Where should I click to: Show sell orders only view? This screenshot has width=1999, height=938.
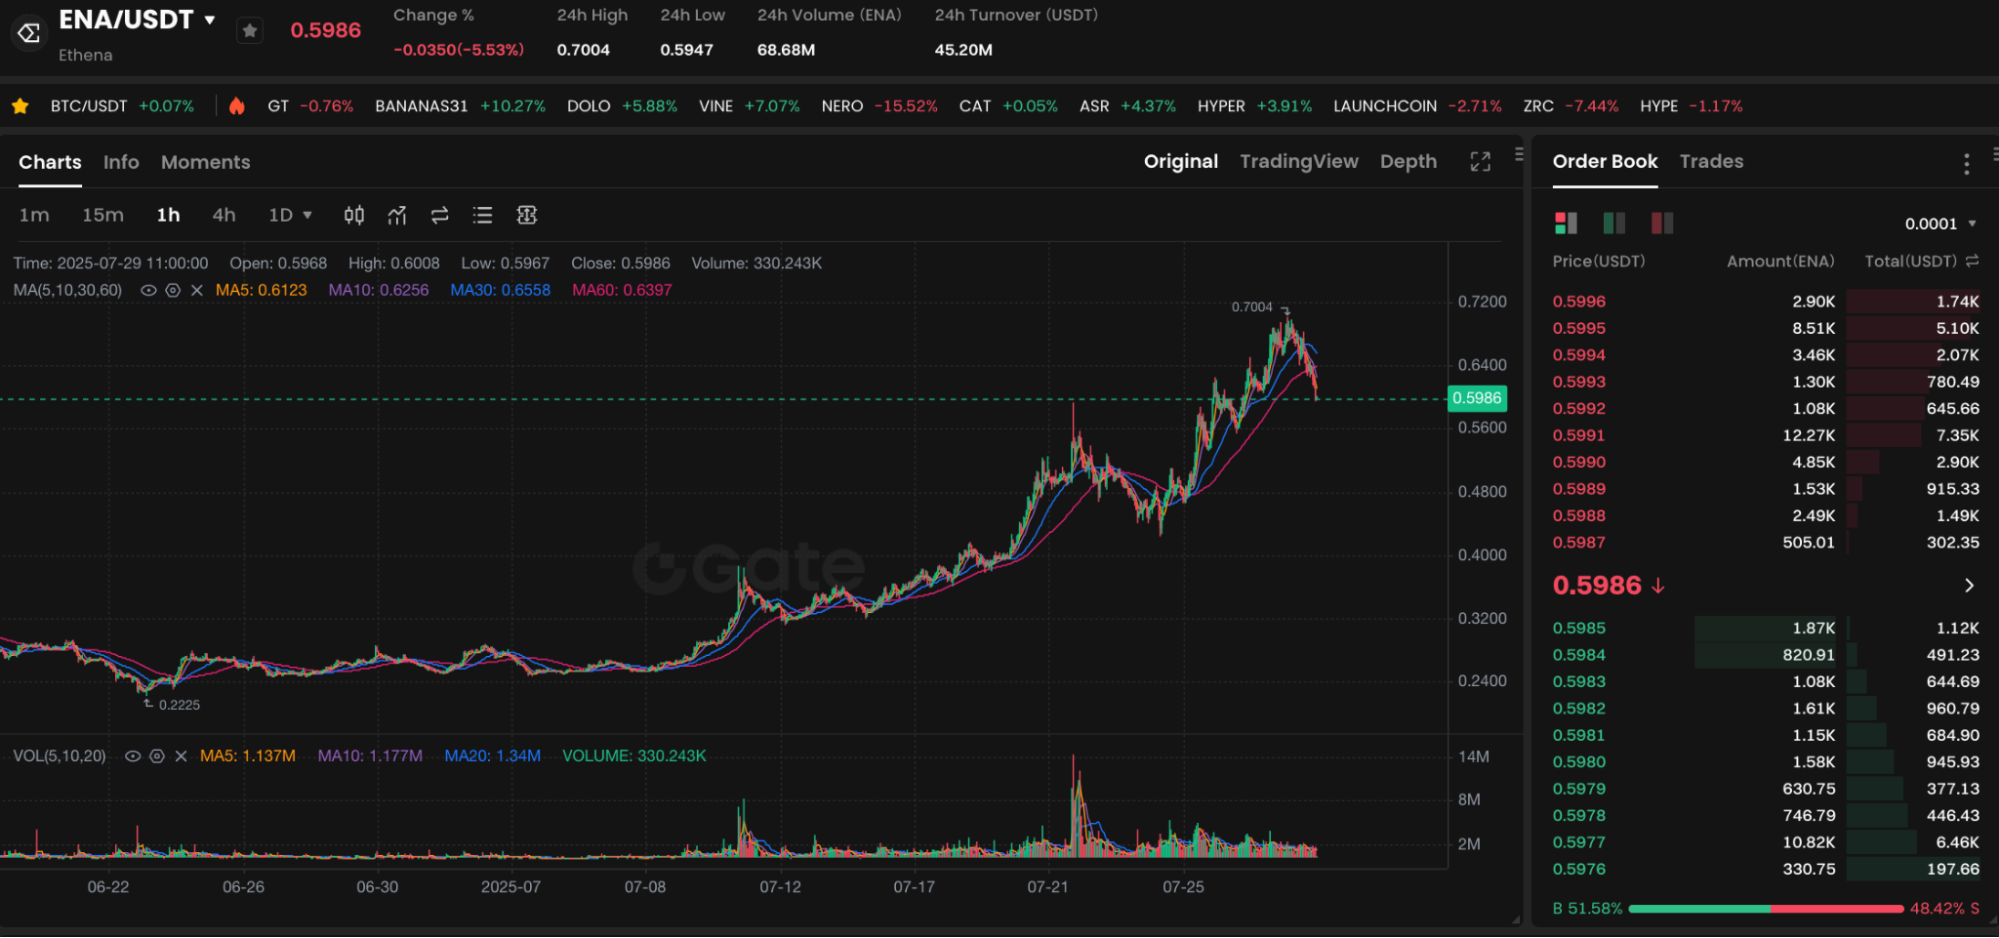click(1662, 222)
